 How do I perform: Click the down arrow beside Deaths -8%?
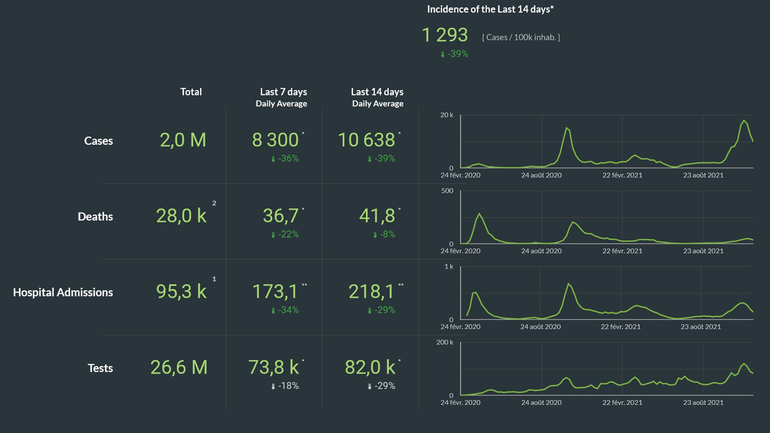pyautogui.click(x=375, y=235)
